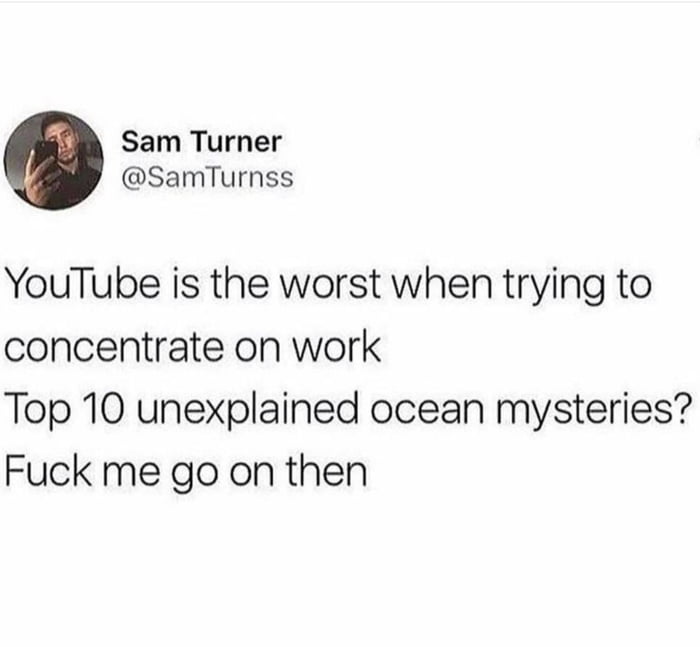Viewport: 700px width, 647px height.
Task: Open the @SamTurnss handle link
Action: [x=208, y=177]
